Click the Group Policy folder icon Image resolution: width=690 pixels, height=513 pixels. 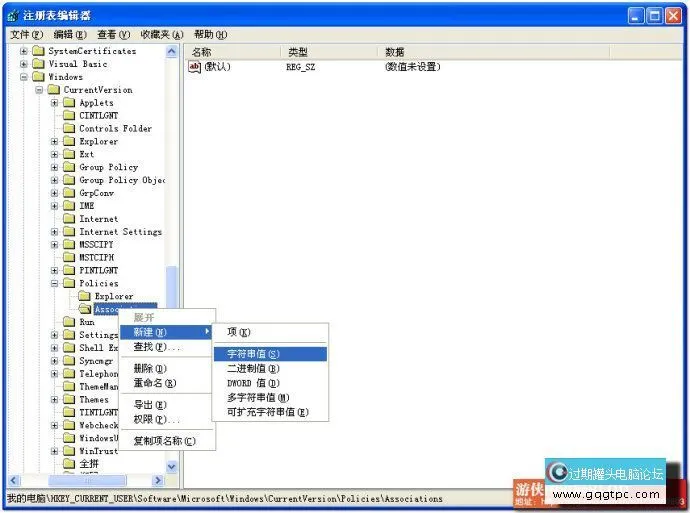tap(69, 167)
